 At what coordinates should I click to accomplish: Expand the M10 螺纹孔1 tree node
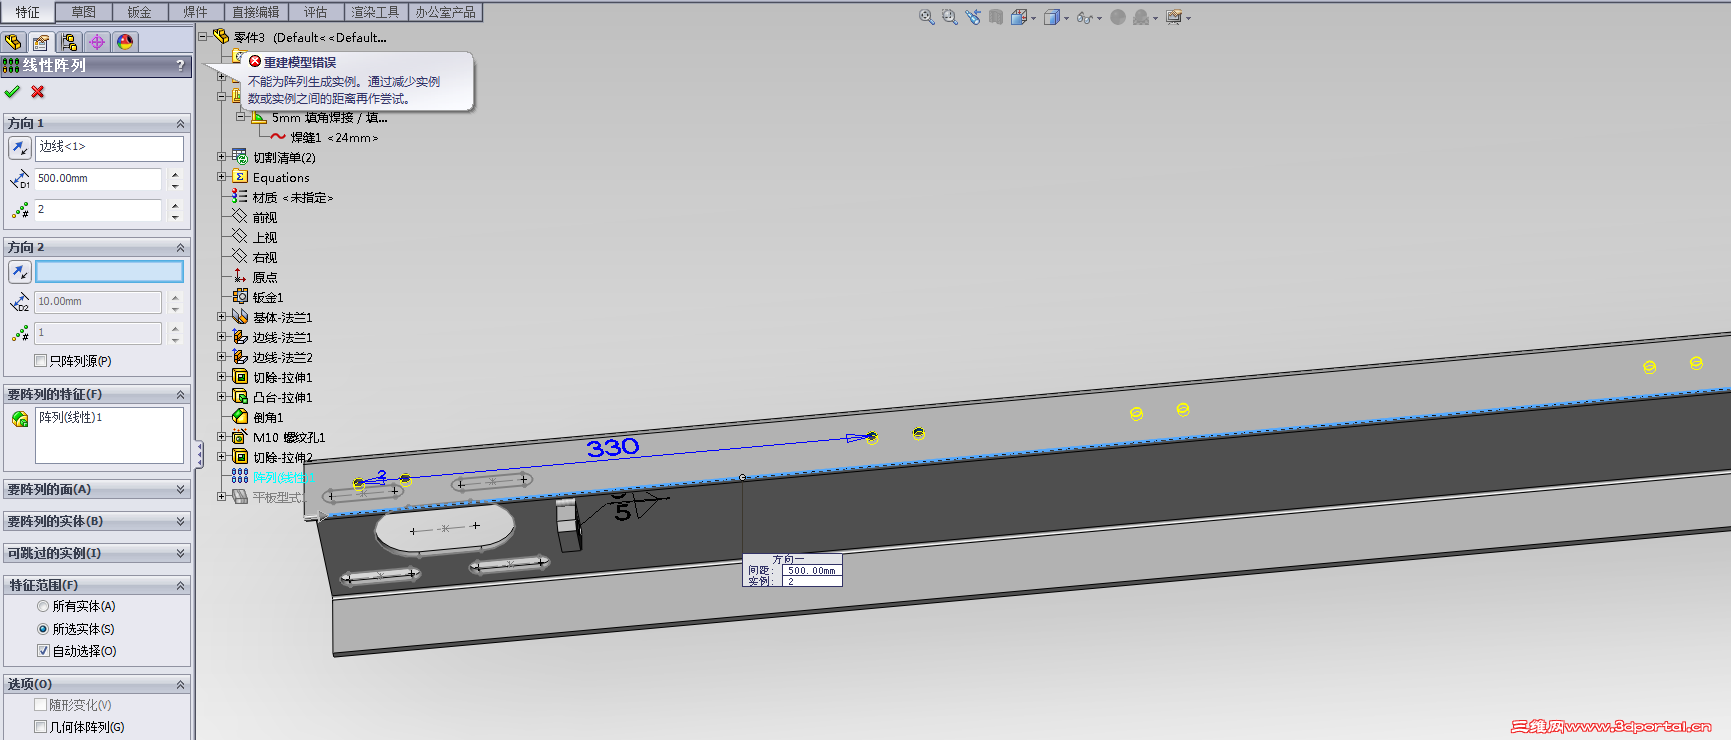pos(222,437)
